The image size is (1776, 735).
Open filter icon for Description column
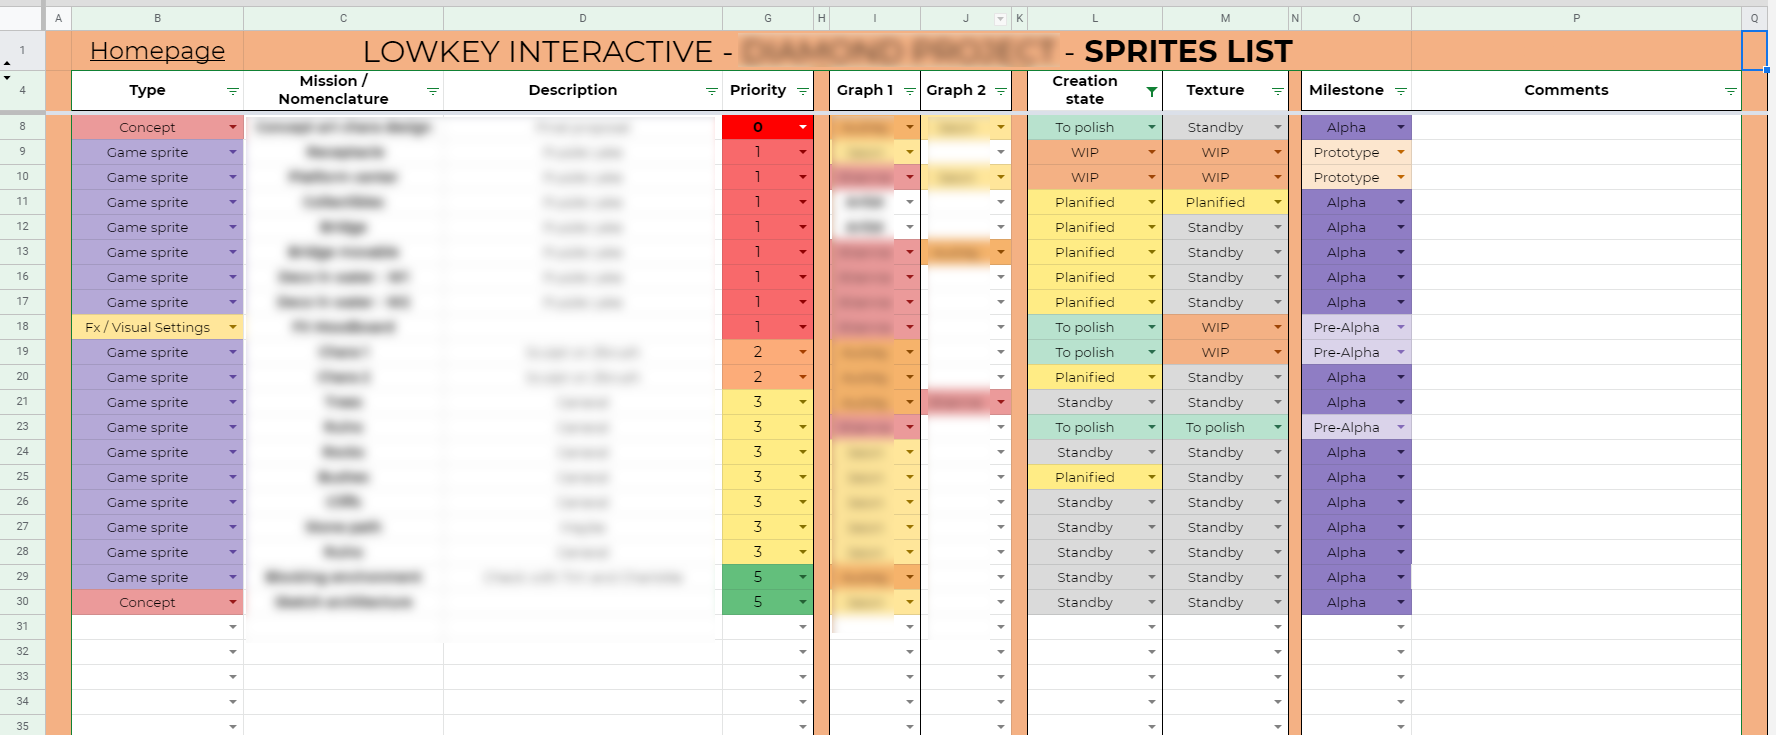click(x=712, y=91)
